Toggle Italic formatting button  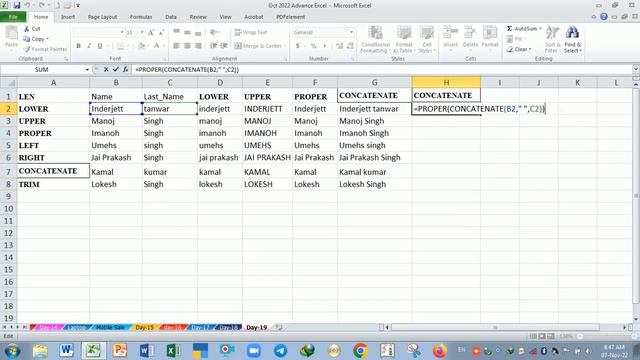click(x=89, y=46)
